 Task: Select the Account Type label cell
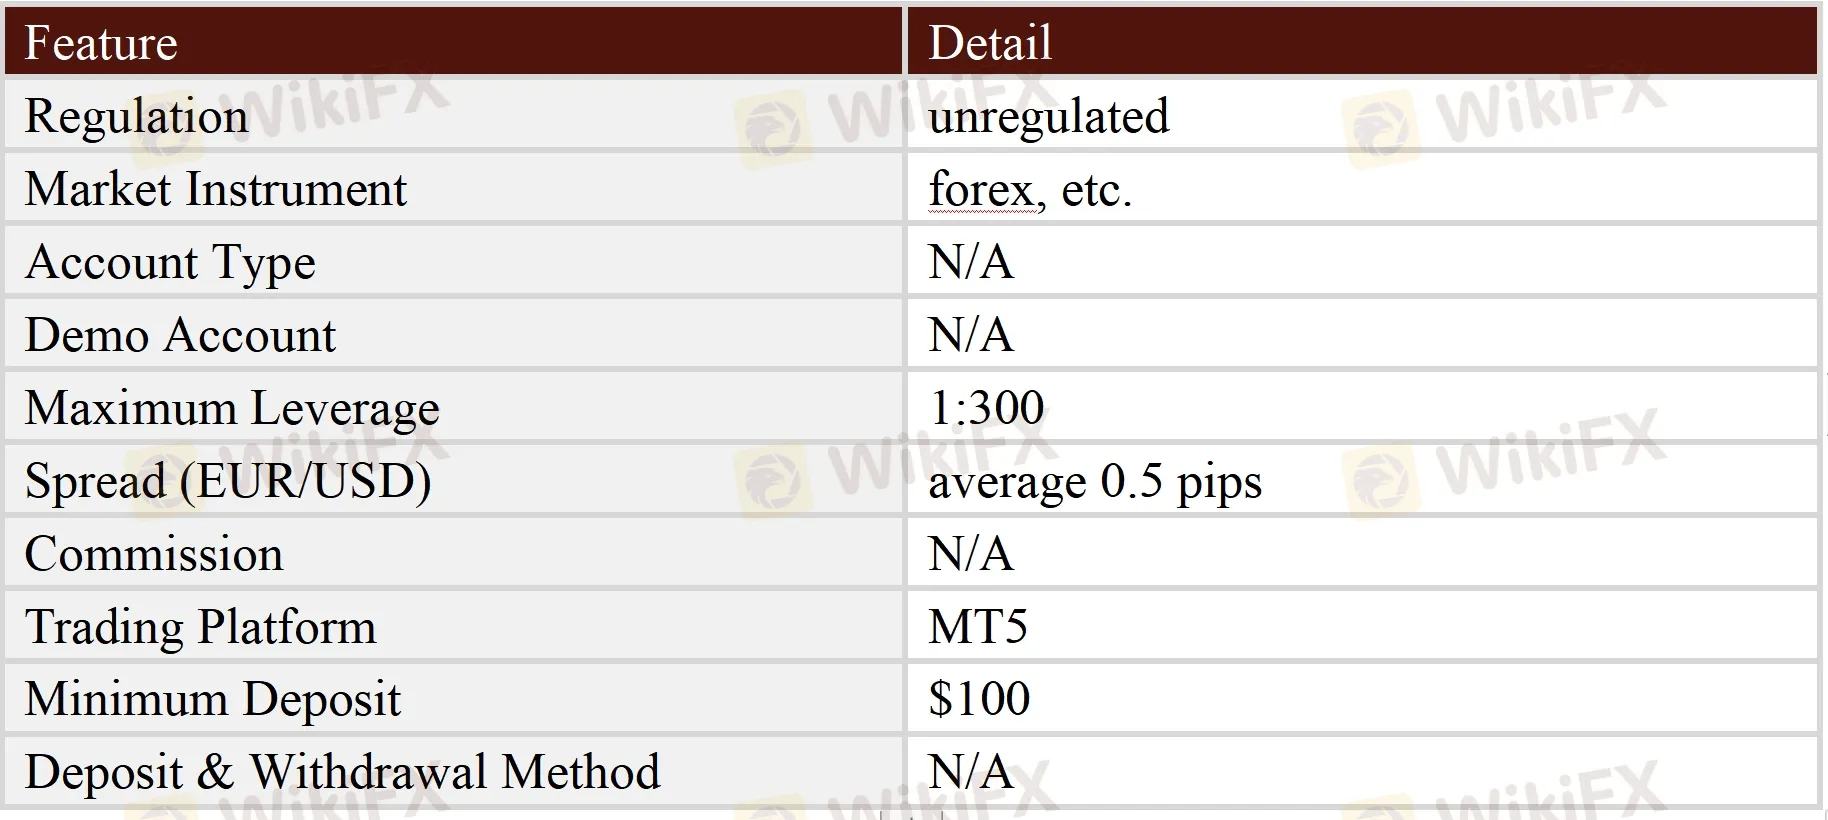[170, 262]
